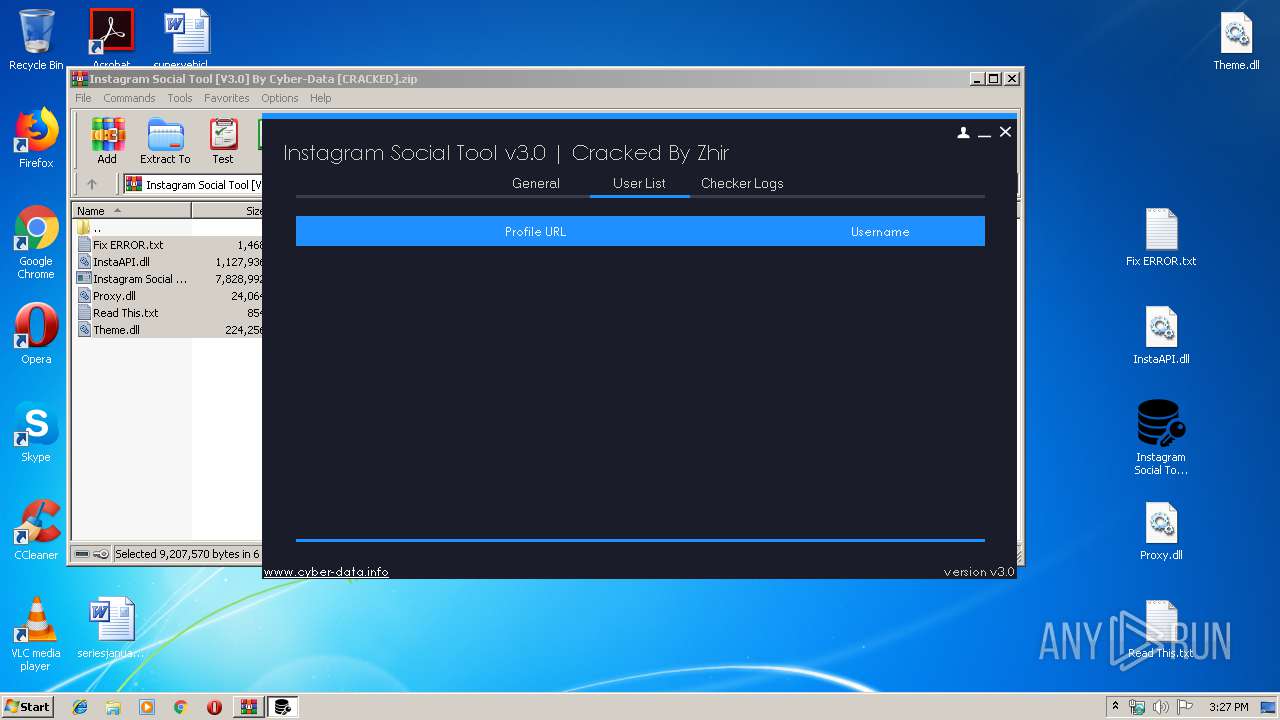Viewport: 1280px width, 720px height.
Task: Click the Test toolbar icon in WinRAR
Action: [x=223, y=141]
